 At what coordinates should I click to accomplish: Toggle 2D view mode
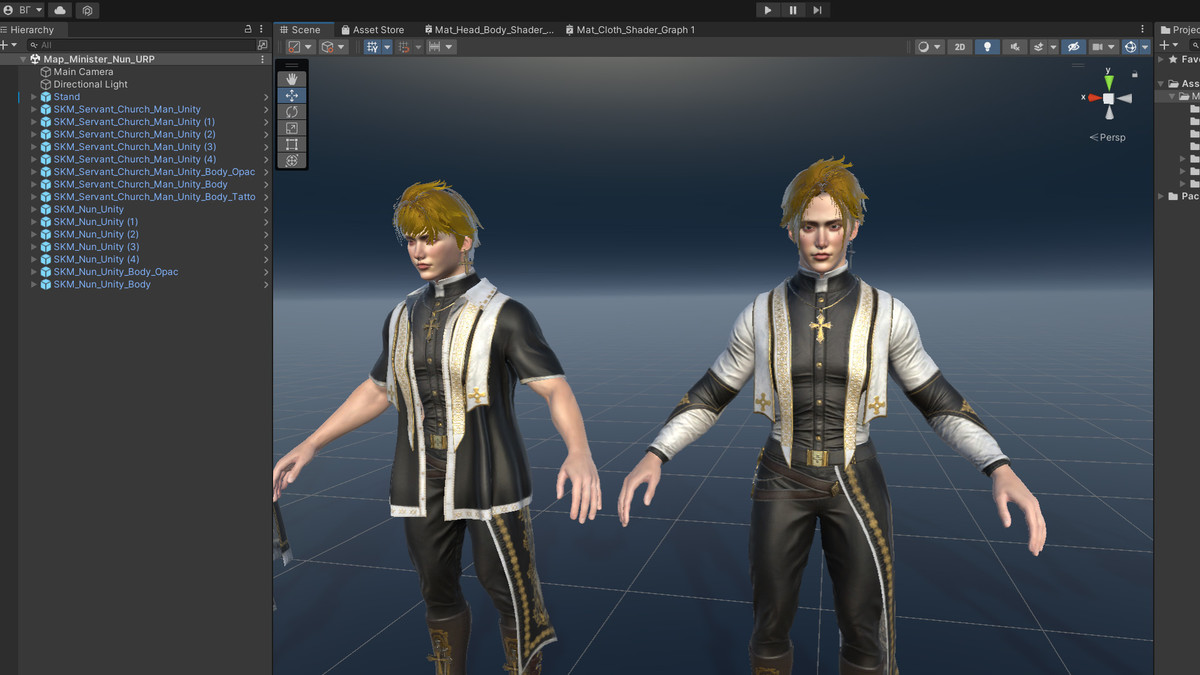tap(959, 47)
